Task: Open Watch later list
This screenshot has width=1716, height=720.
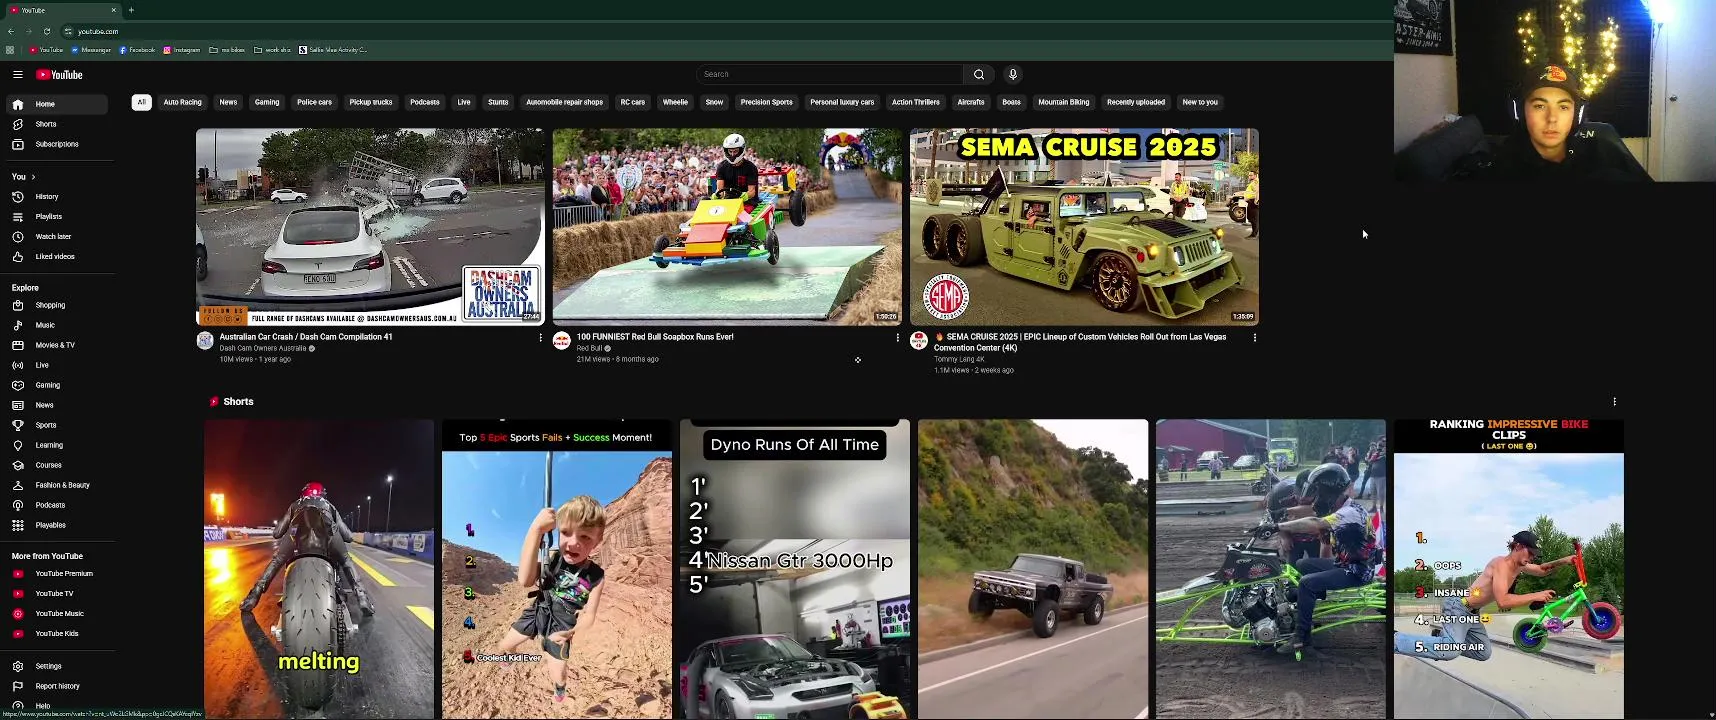Action: pyautogui.click(x=58, y=237)
